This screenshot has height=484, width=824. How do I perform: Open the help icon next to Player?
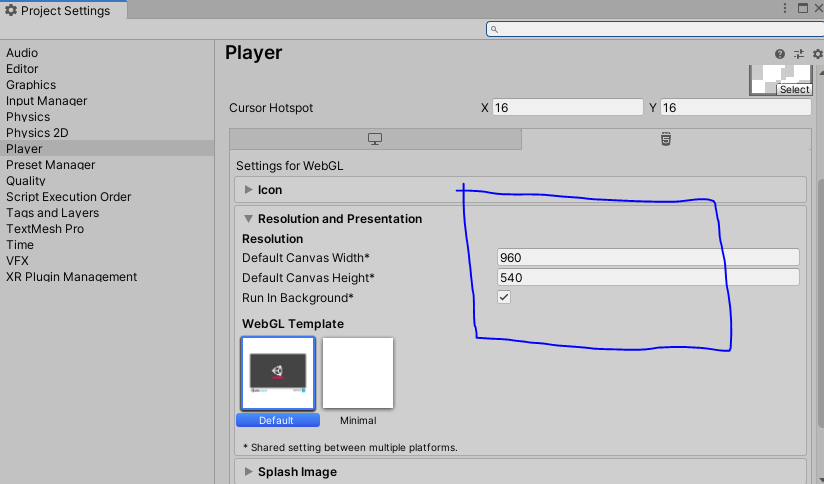[780, 54]
